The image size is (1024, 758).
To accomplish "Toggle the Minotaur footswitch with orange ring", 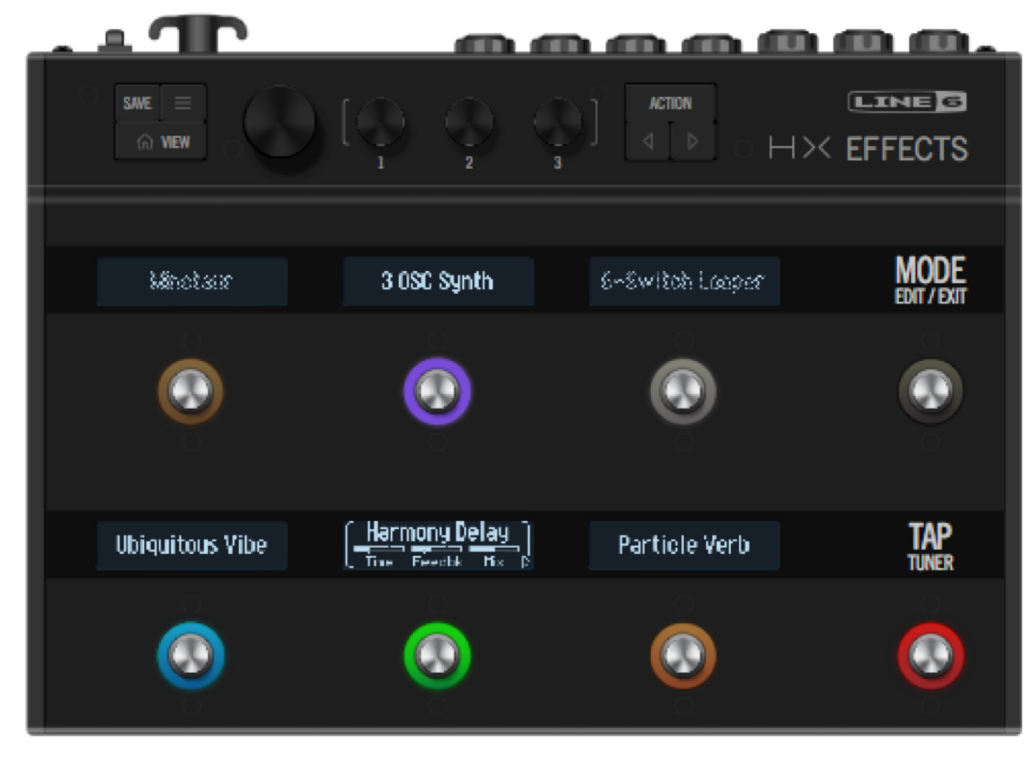I will (x=191, y=392).
